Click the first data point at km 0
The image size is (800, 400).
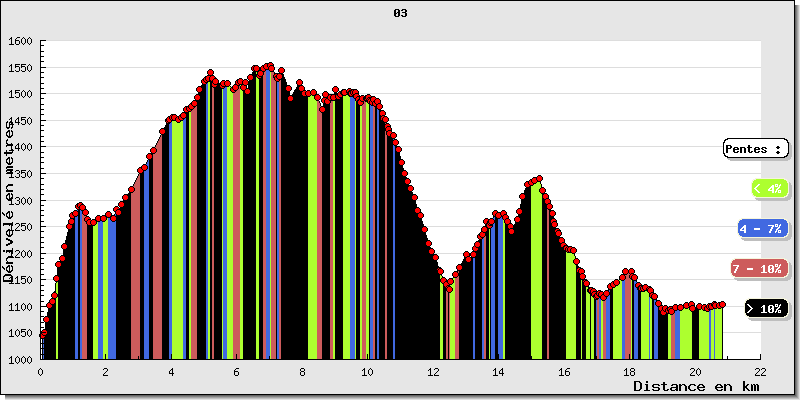[42, 335]
